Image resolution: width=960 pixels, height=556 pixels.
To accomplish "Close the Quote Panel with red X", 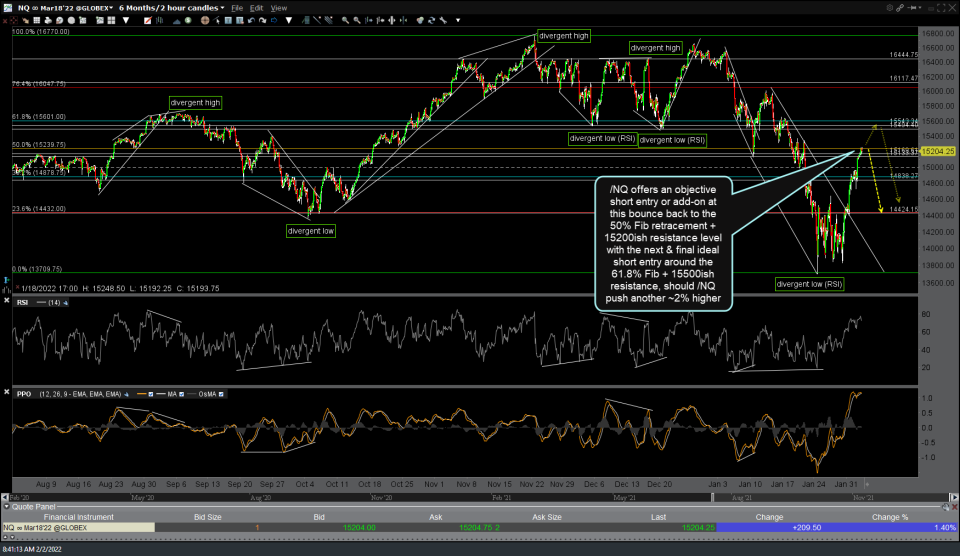I will click(954, 507).
